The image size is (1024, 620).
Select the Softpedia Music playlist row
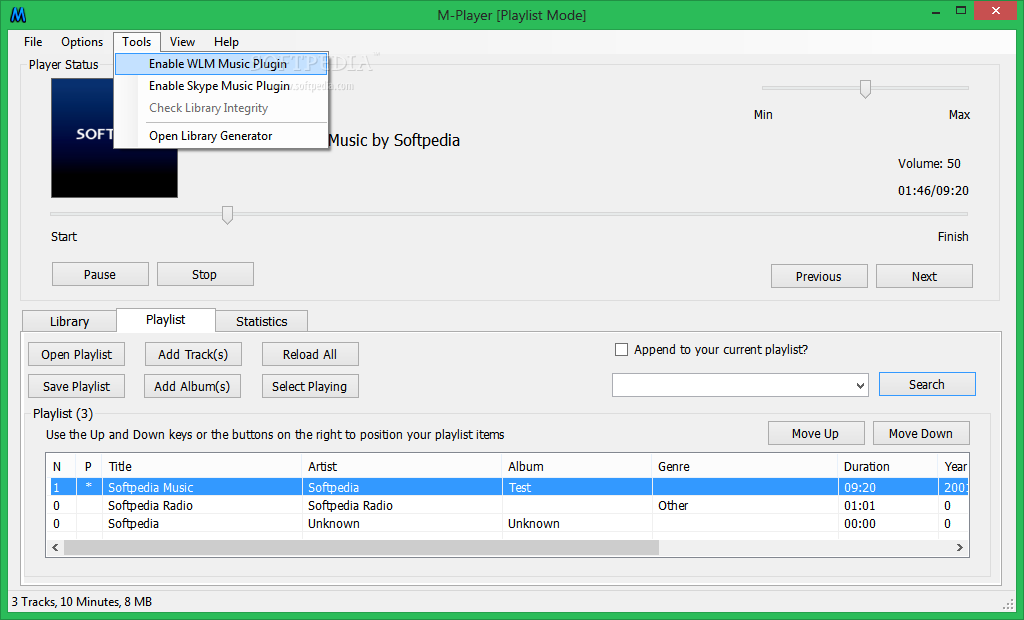(x=509, y=487)
